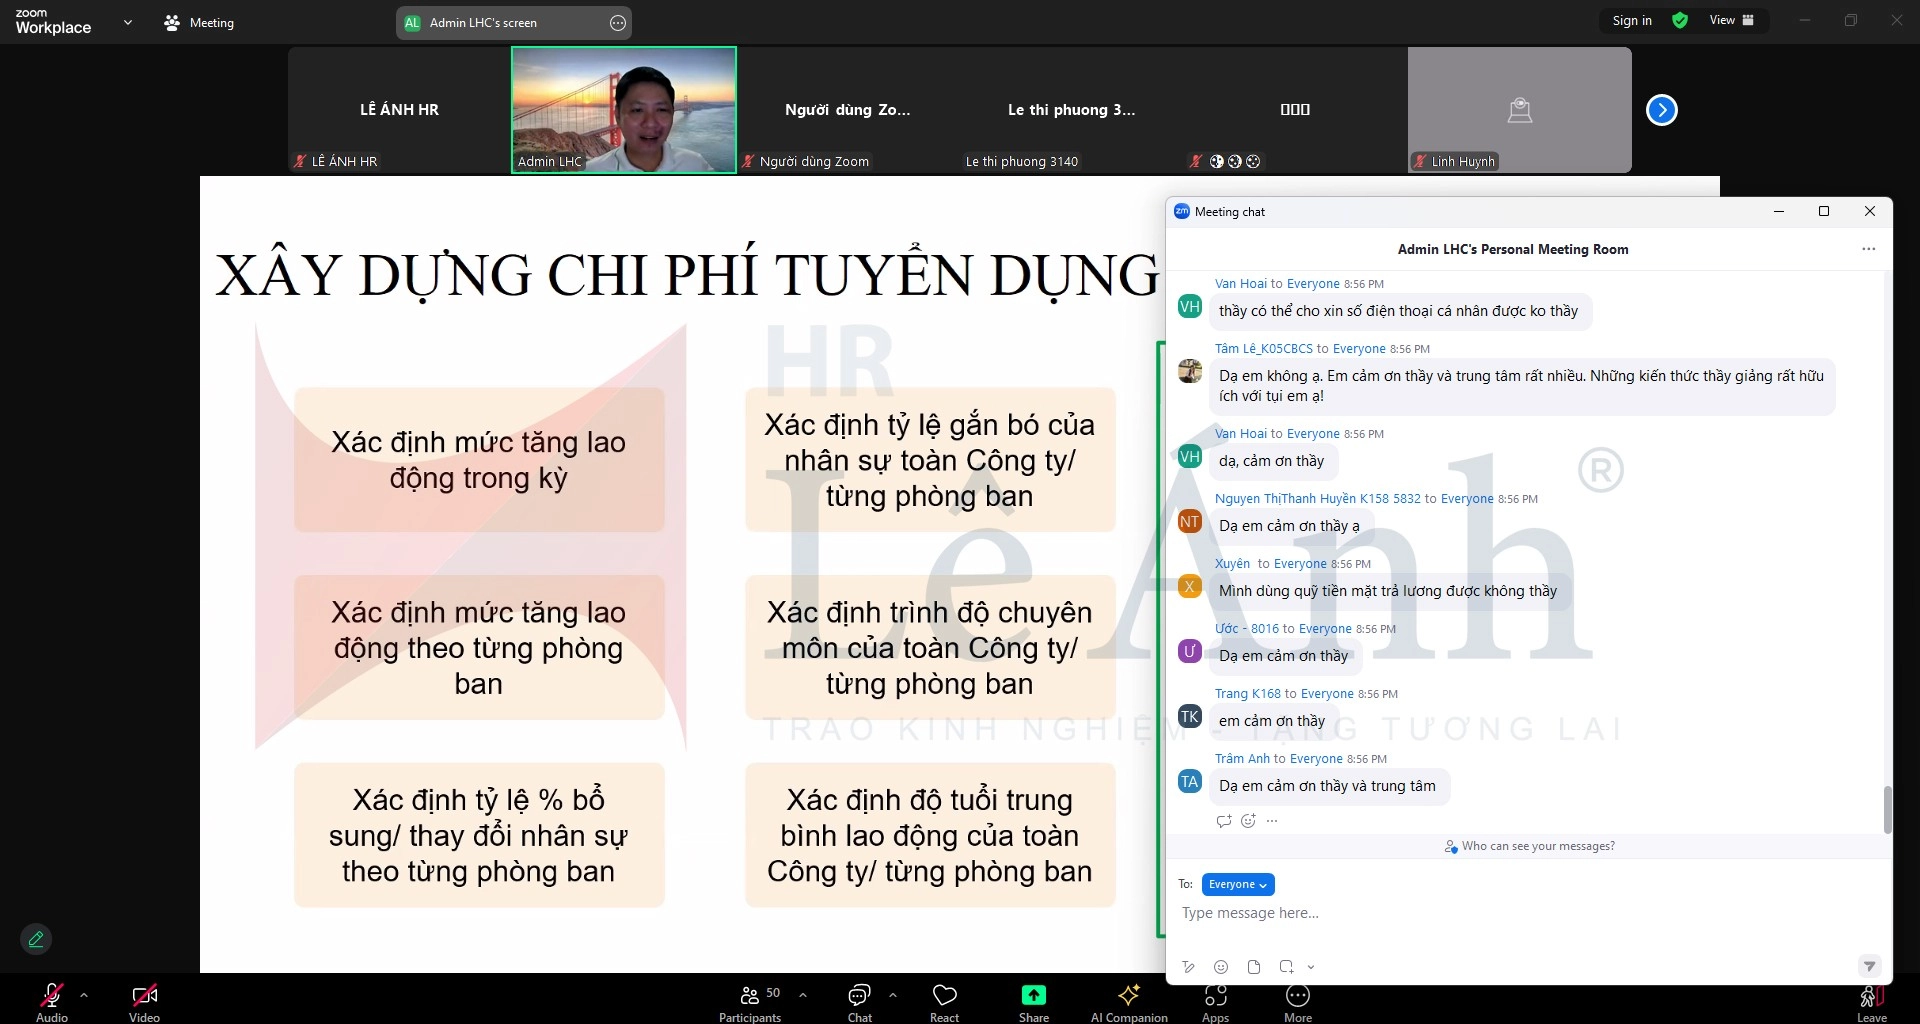Expand the Everyone recipient dropdown
This screenshot has height=1024, width=1920.
[x=1238, y=885]
